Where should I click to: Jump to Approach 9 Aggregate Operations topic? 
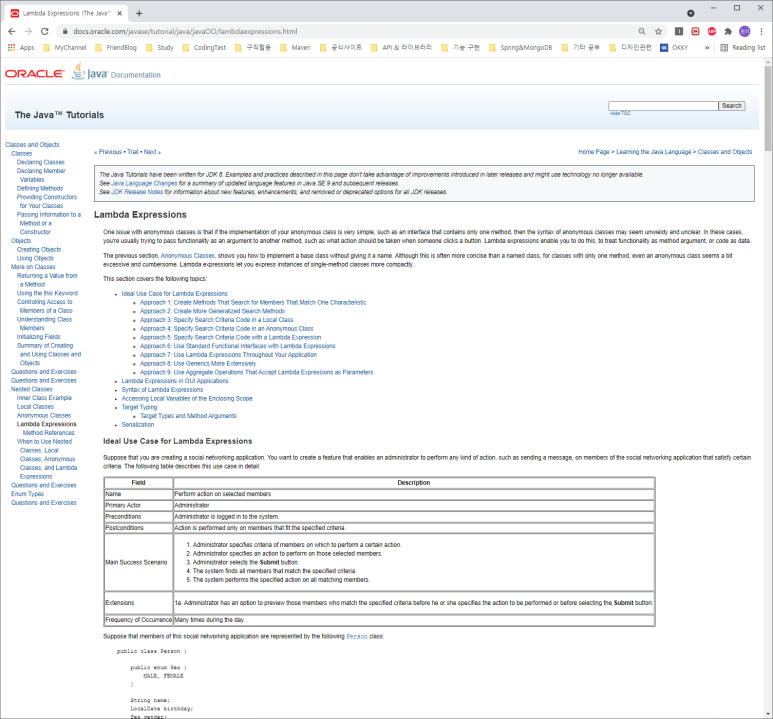coord(256,372)
